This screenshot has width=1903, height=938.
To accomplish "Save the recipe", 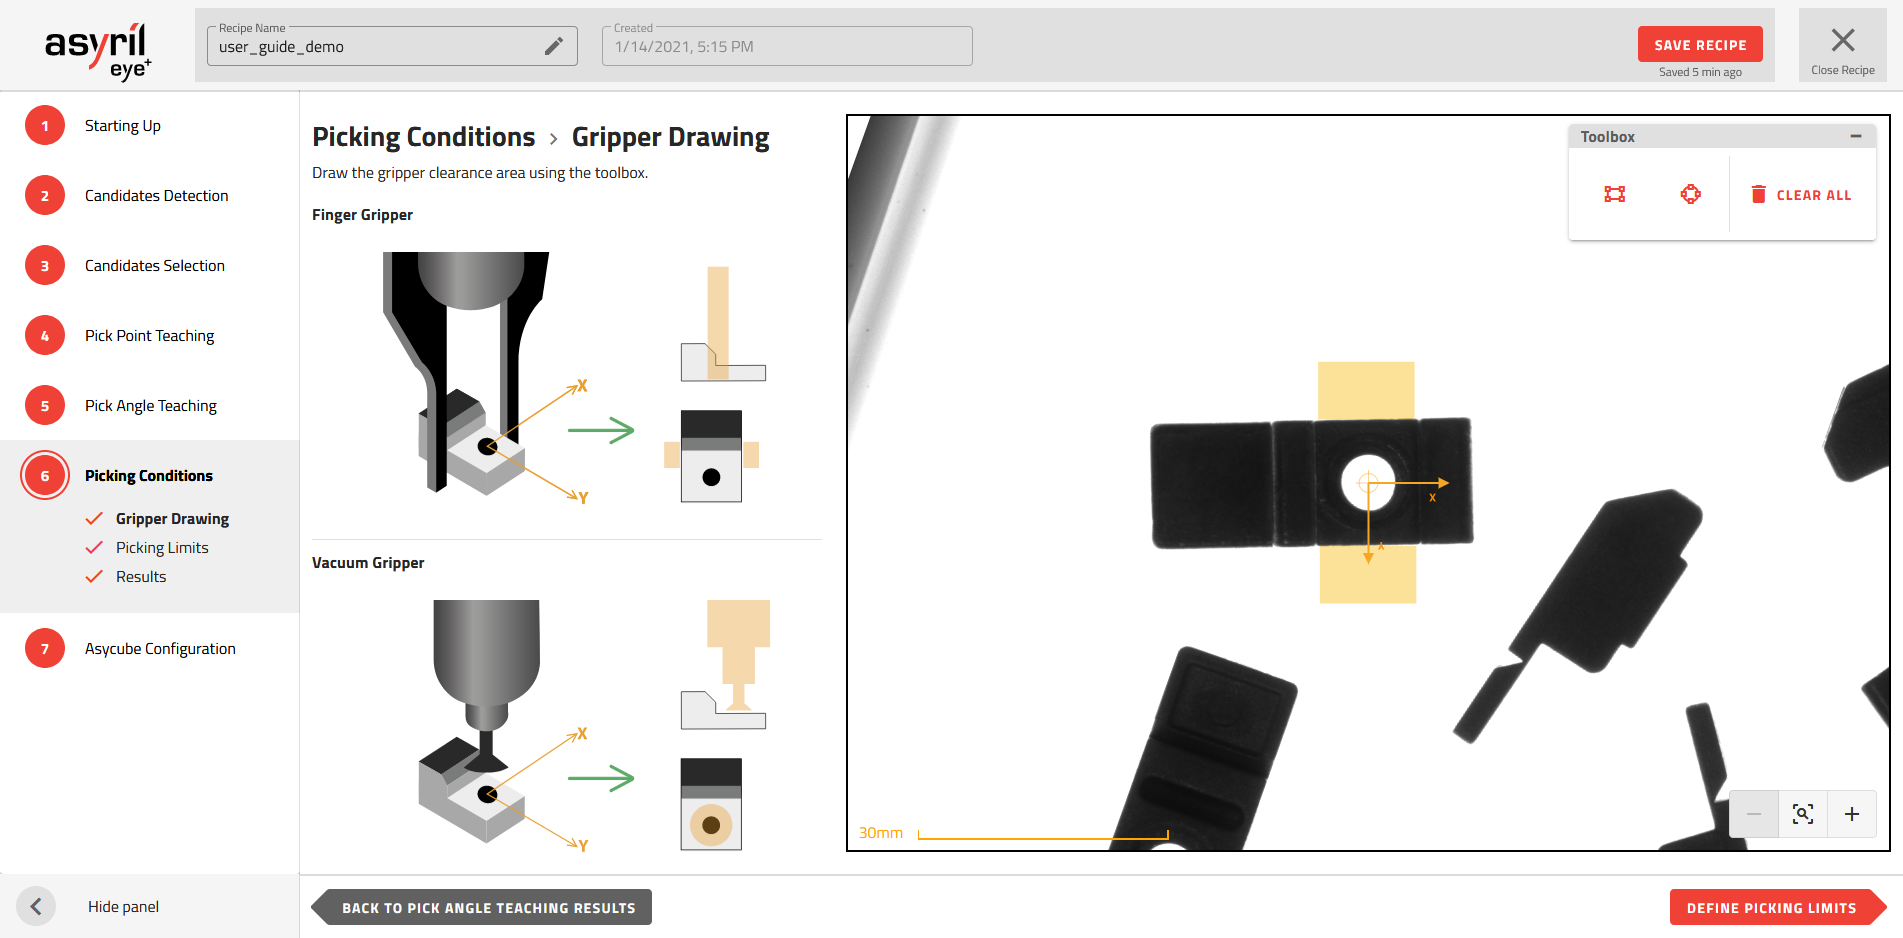I will point(1699,45).
